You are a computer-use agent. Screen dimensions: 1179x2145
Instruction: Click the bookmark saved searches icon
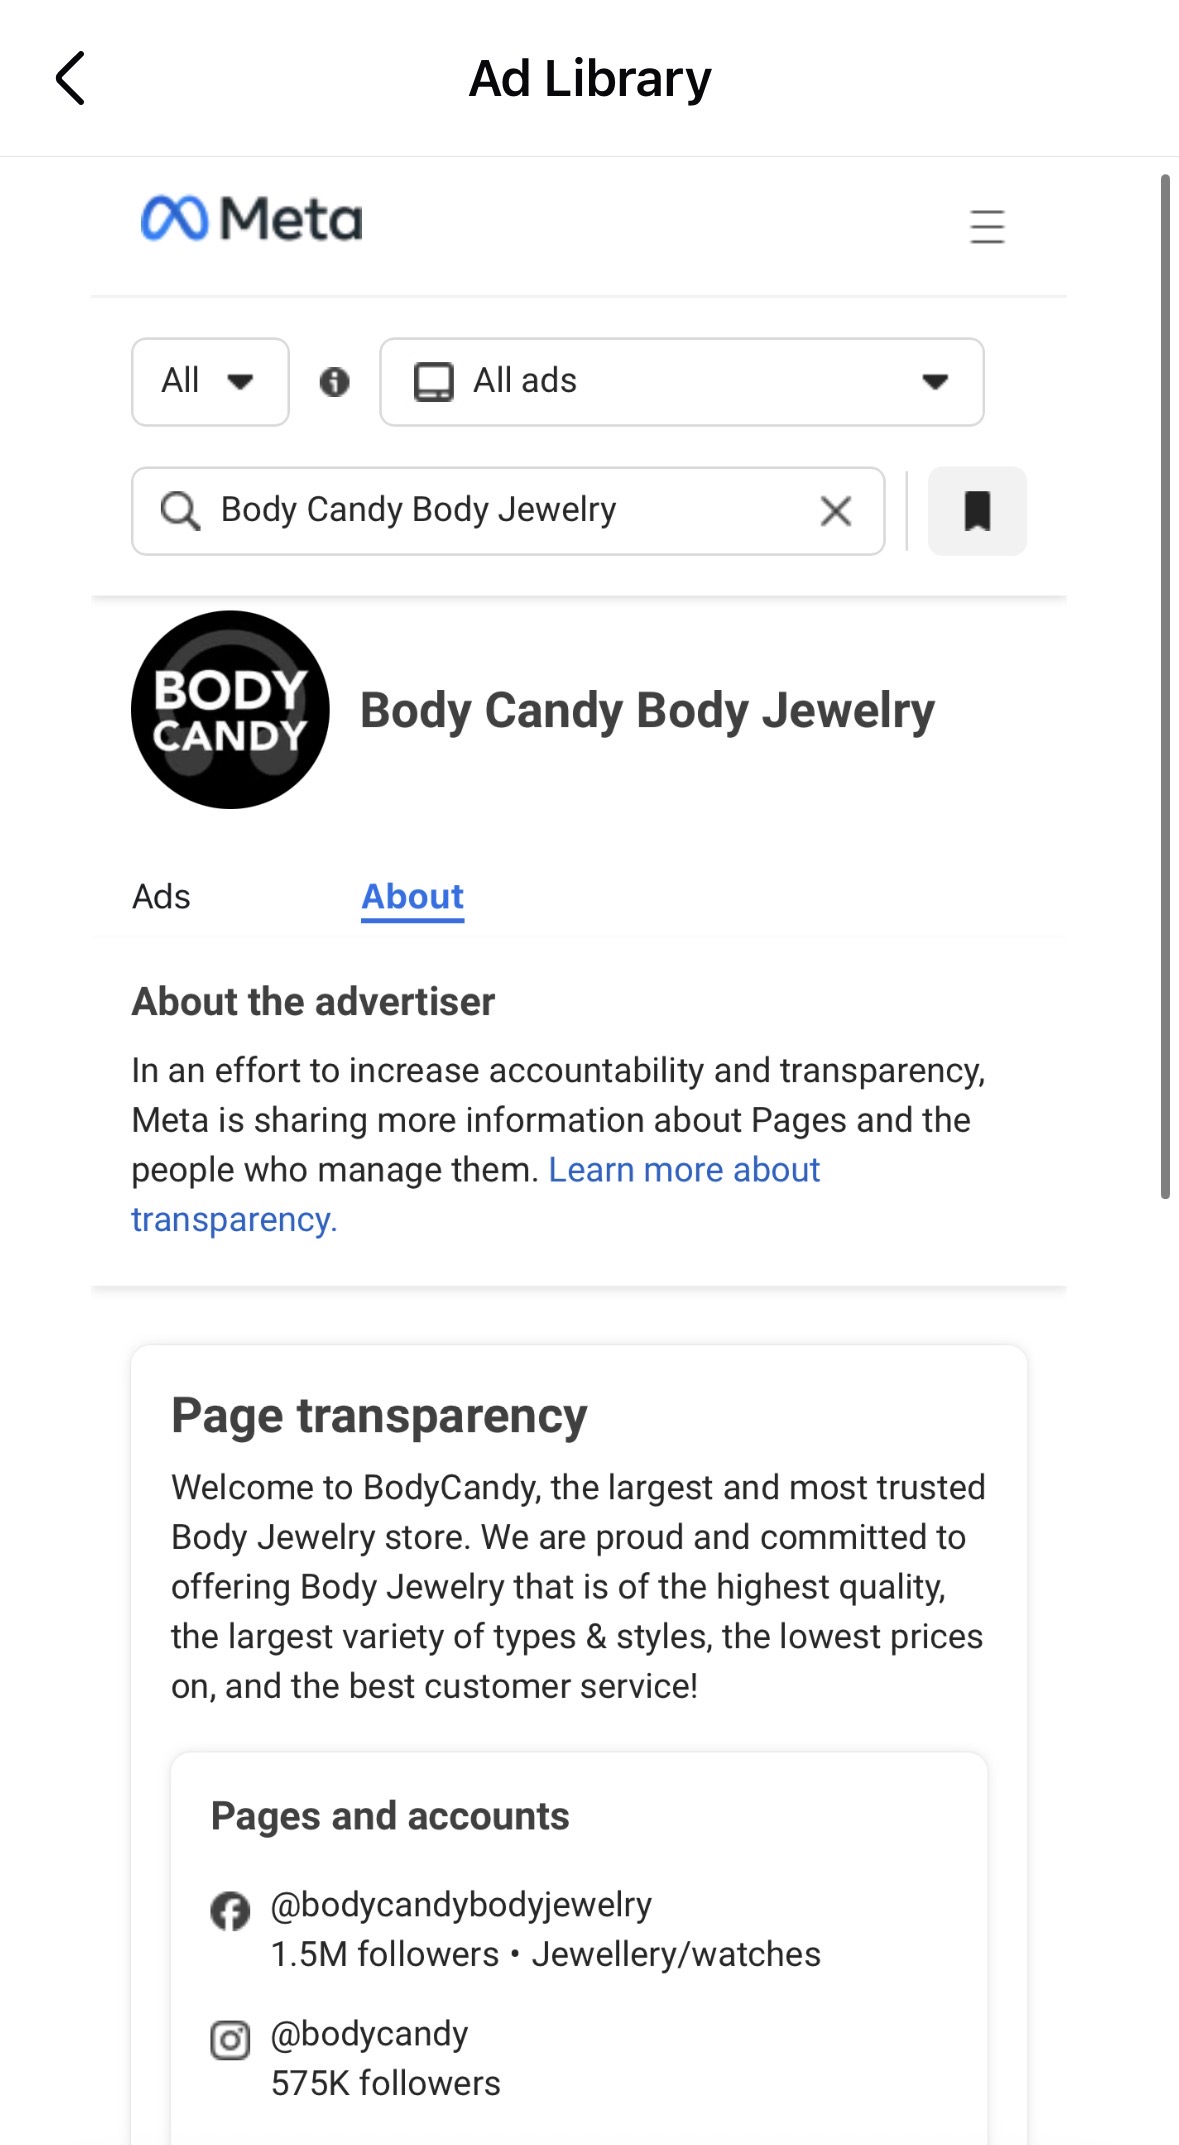pyautogui.click(x=977, y=511)
